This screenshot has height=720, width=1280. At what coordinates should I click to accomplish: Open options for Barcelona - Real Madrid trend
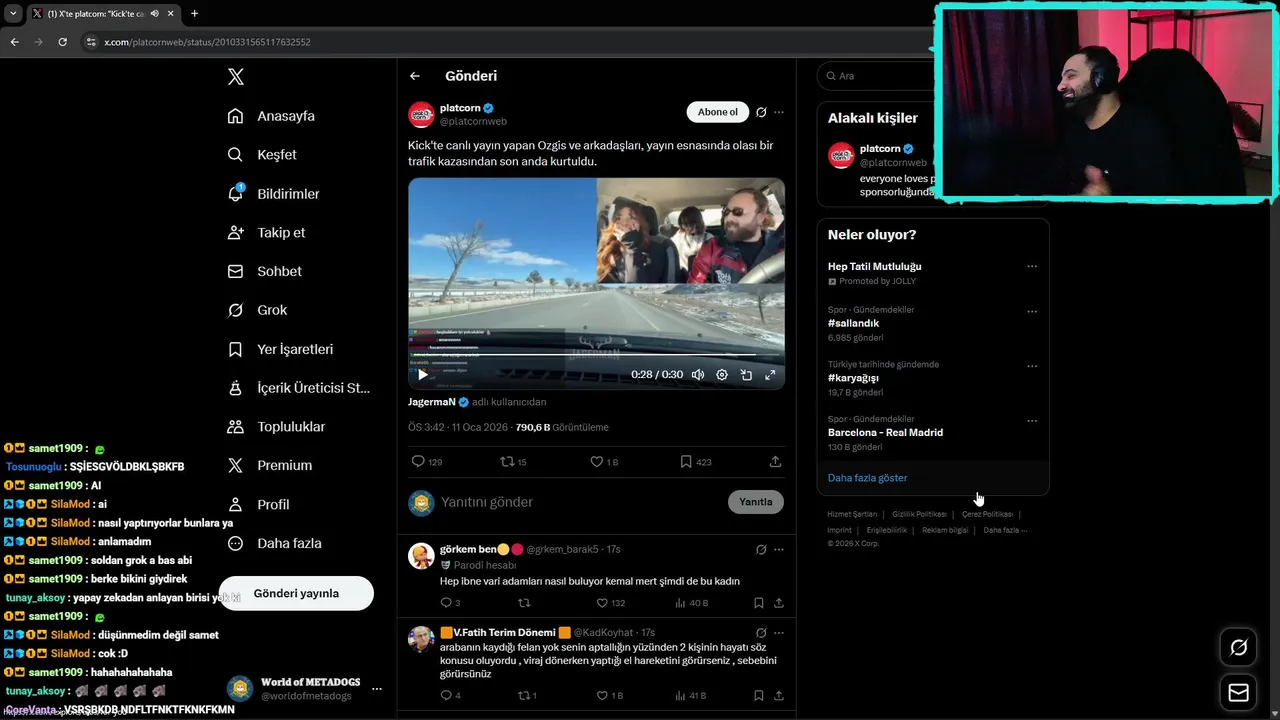(1032, 421)
